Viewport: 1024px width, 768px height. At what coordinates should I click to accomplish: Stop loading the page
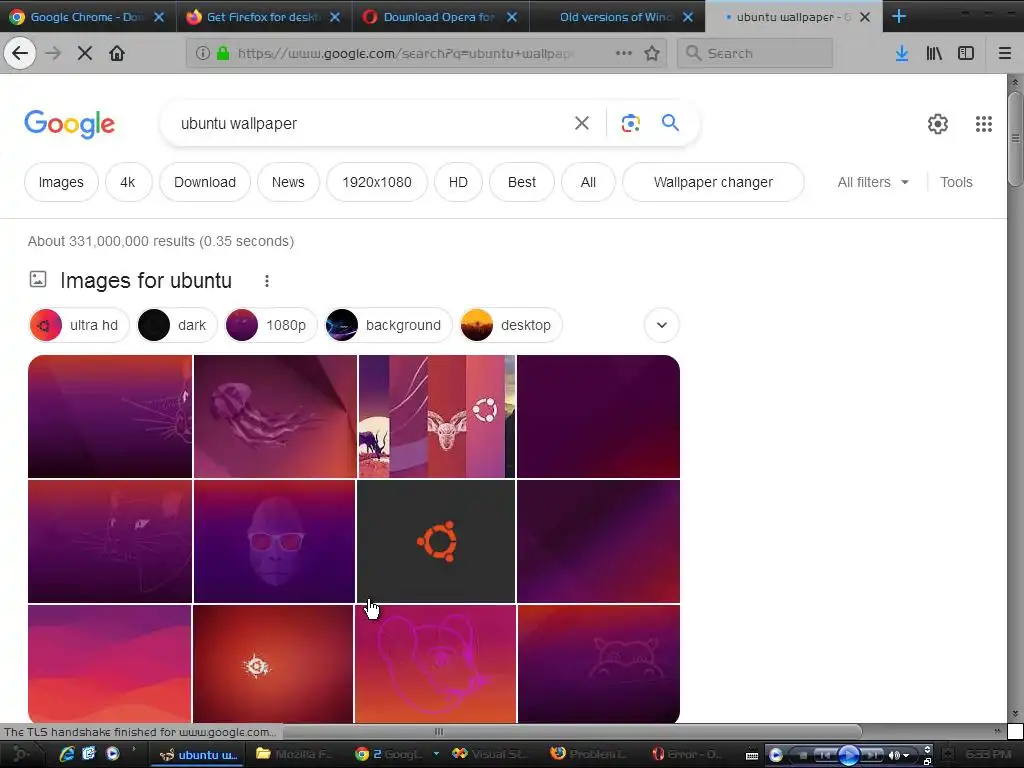tap(85, 53)
